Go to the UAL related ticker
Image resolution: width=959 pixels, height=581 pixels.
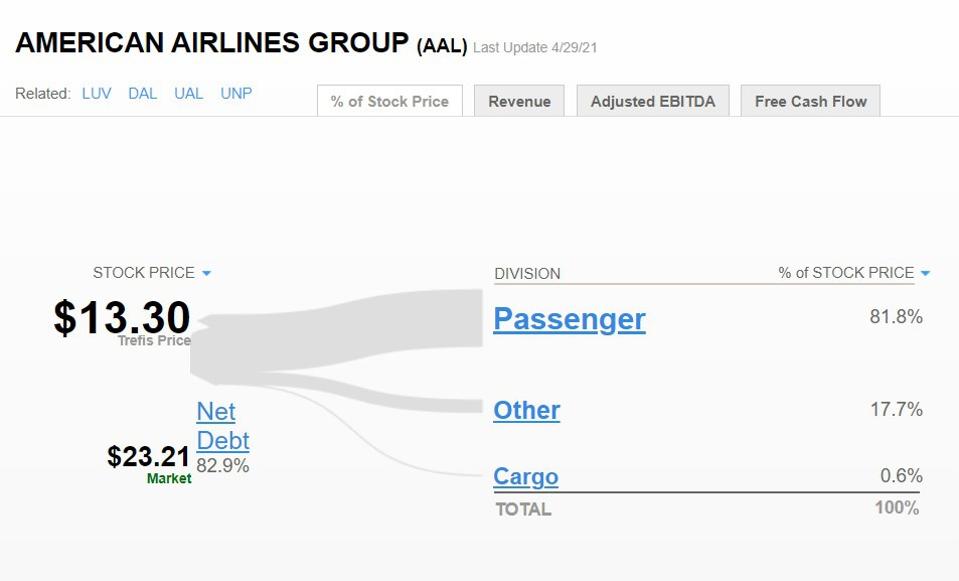tap(188, 94)
